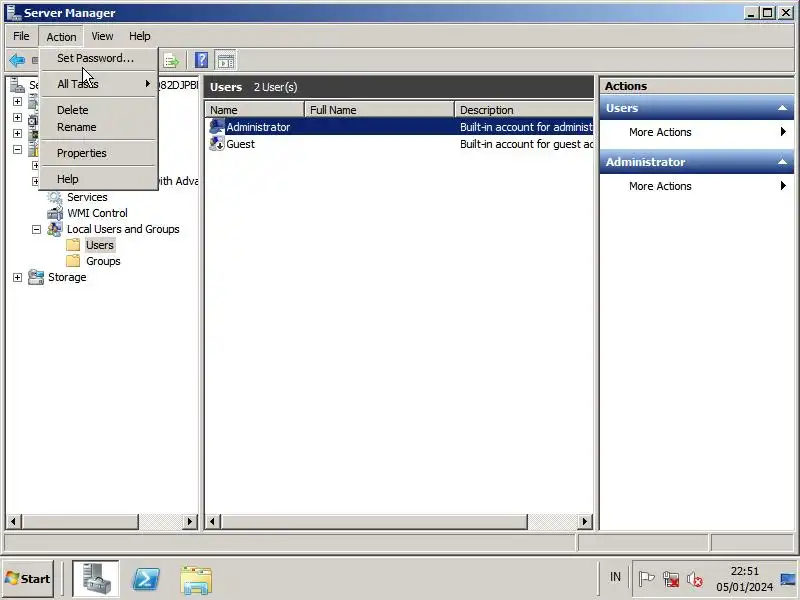The width and height of the screenshot is (800, 600).
Task: Click the Server Manager root node icon in tree
Action: click(x=17, y=85)
